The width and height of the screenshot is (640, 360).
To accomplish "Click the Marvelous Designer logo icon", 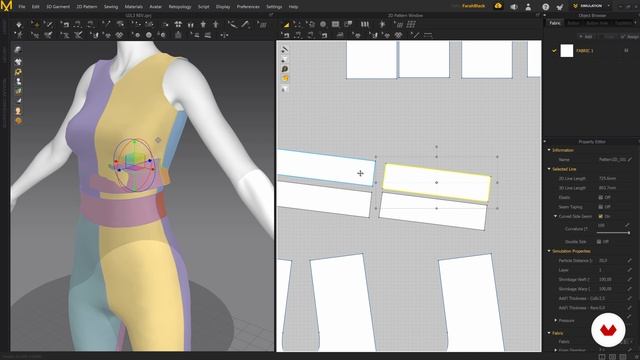I will pyautogui.click(x=7, y=6).
